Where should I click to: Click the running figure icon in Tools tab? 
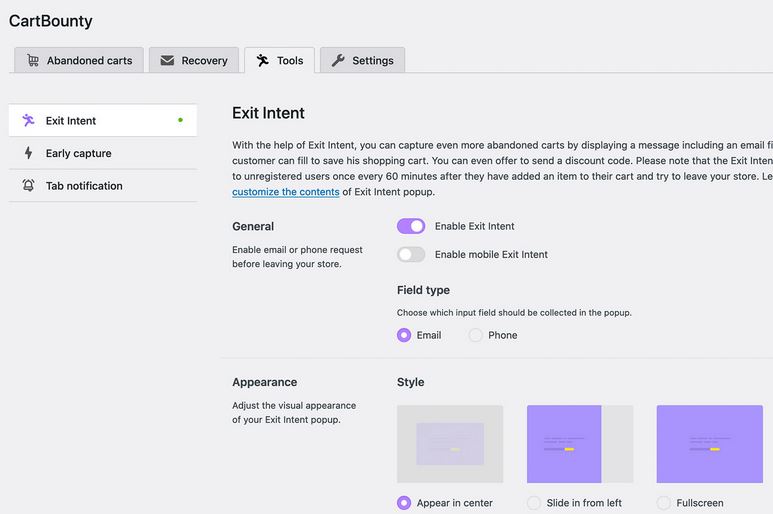(262, 60)
